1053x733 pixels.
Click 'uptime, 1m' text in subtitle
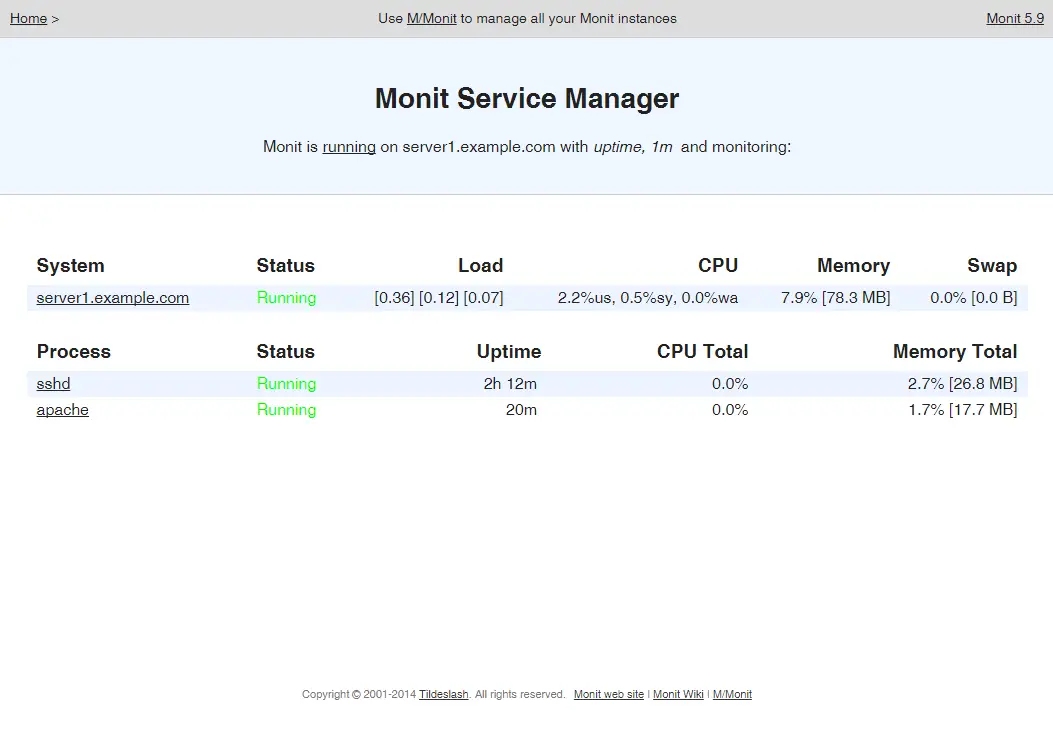coord(633,147)
